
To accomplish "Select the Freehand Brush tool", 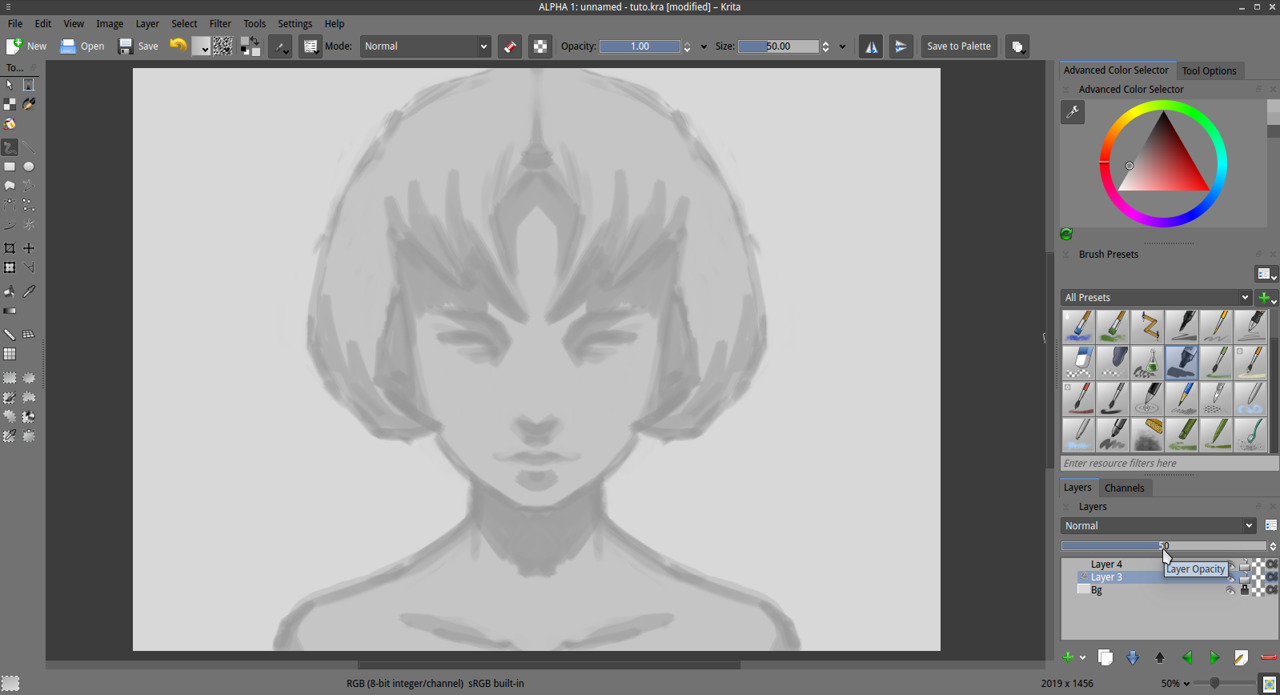I will coord(9,147).
